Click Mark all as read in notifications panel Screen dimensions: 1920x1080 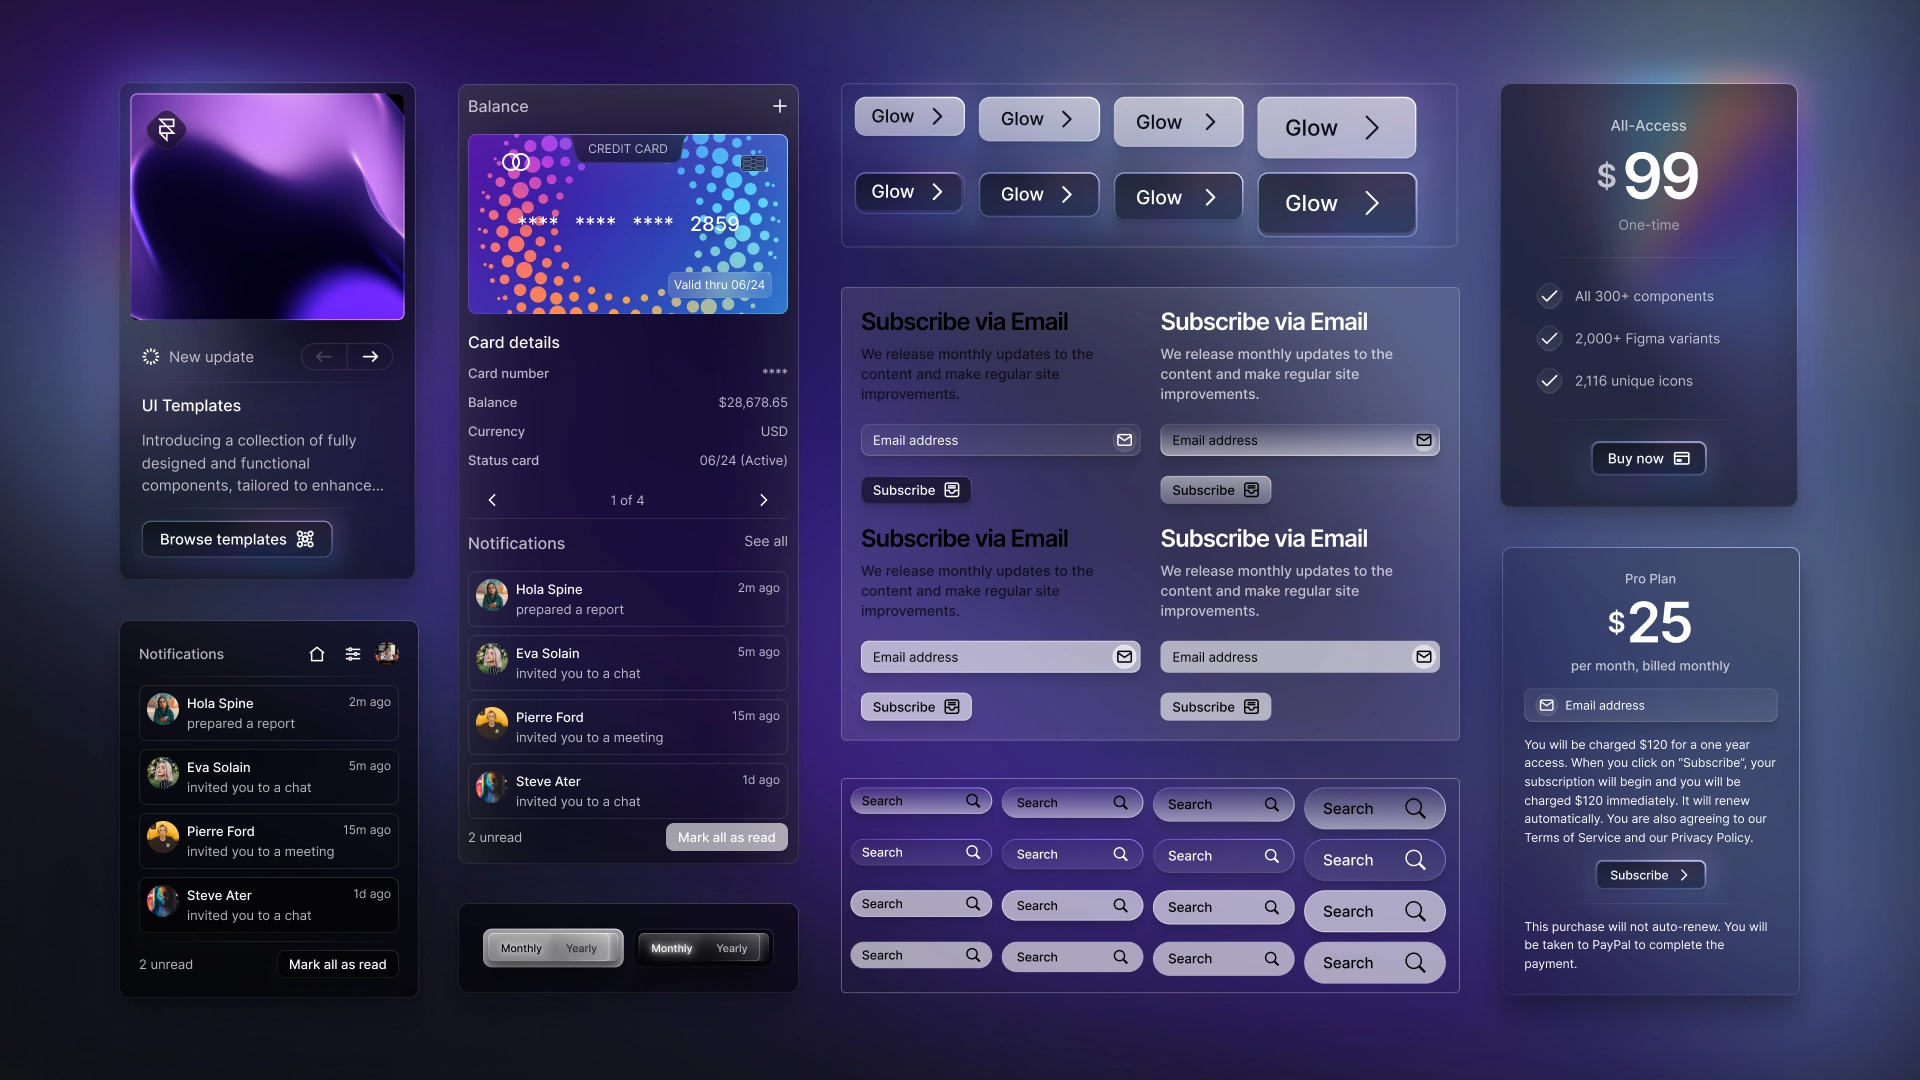tap(338, 964)
